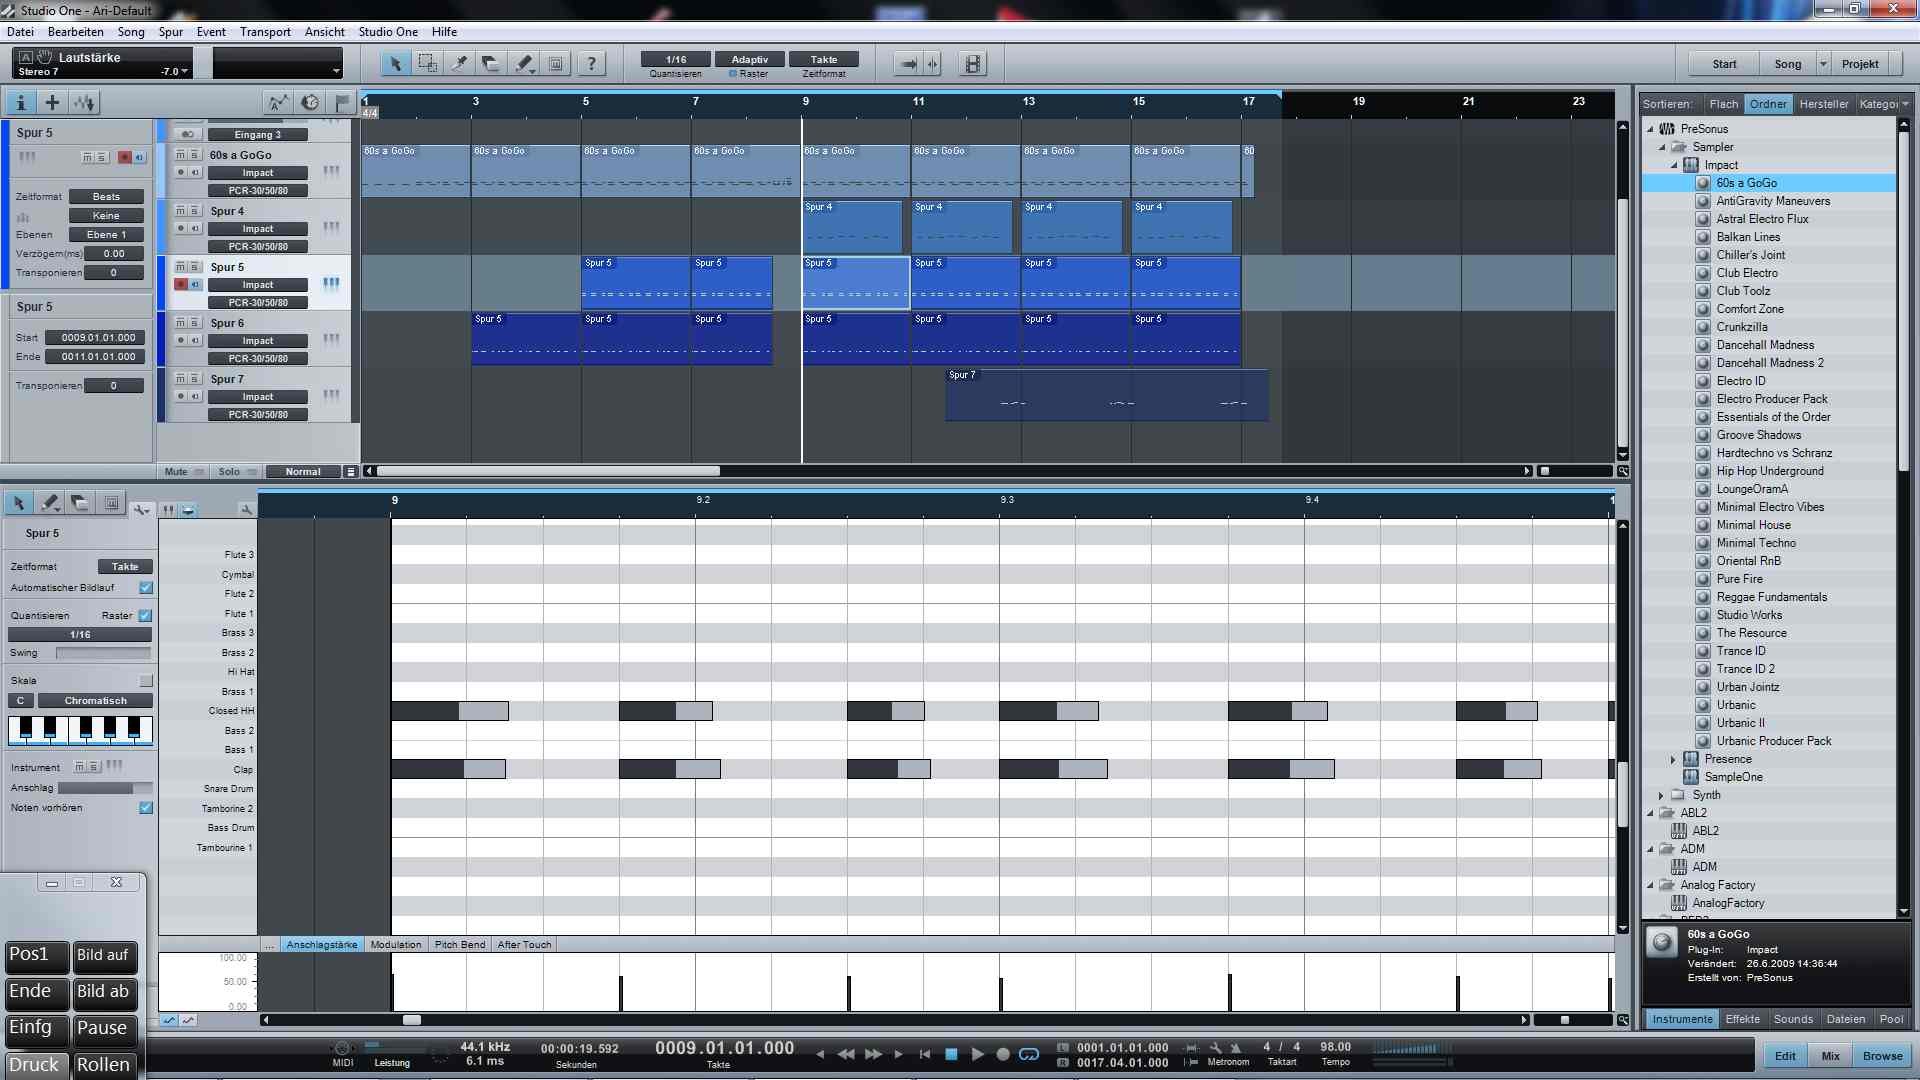Show automation with the curve icon
1920x1080 pixels.
point(277,102)
